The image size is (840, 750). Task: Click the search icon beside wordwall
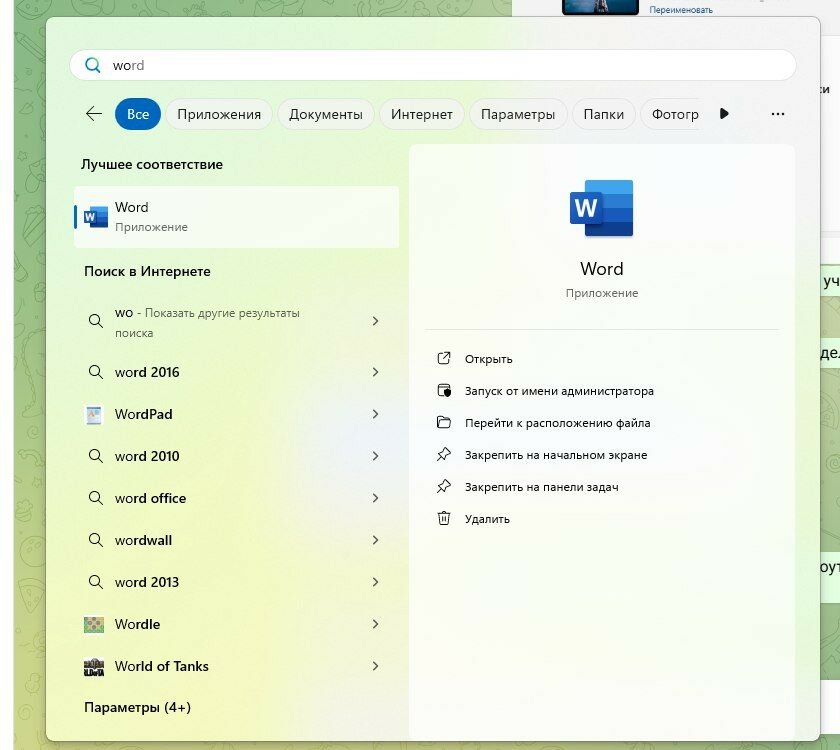(x=95, y=539)
